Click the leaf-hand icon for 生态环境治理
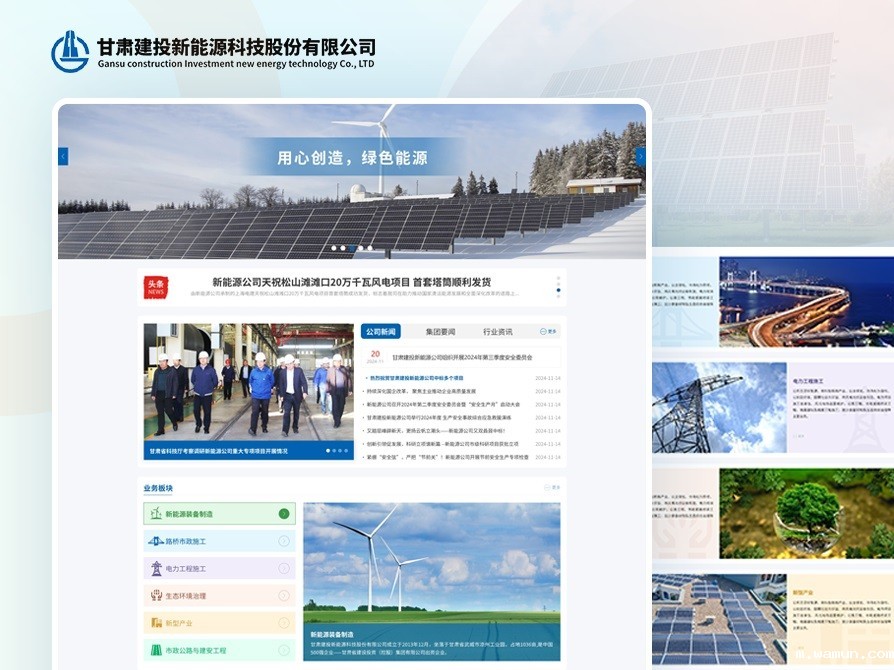This screenshot has height=670, width=894. (156, 595)
